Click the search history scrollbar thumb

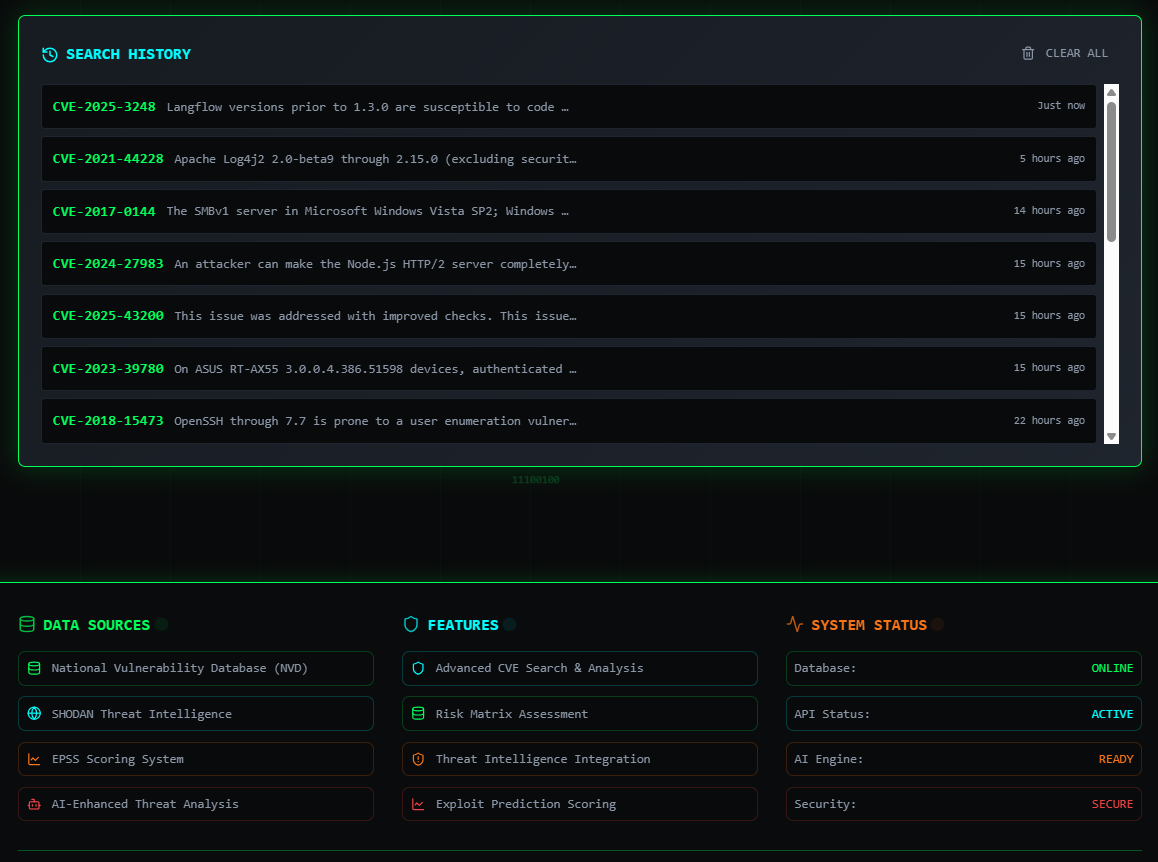pos(1111,171)
